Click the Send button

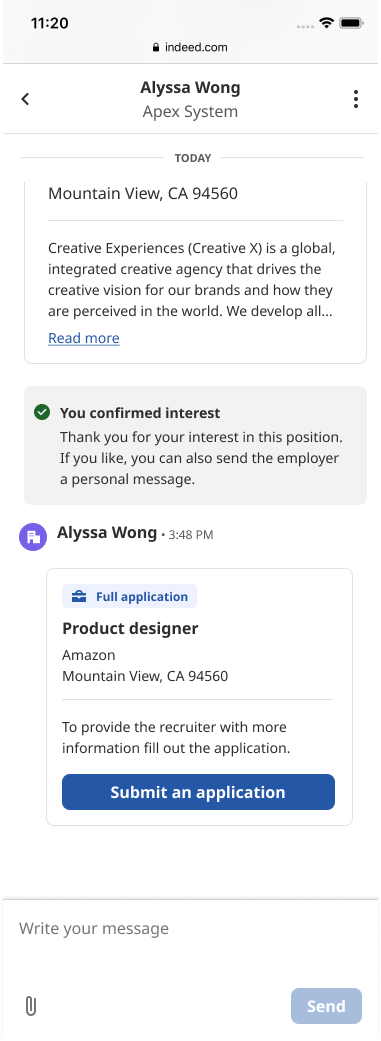(x=326, y=1006)
